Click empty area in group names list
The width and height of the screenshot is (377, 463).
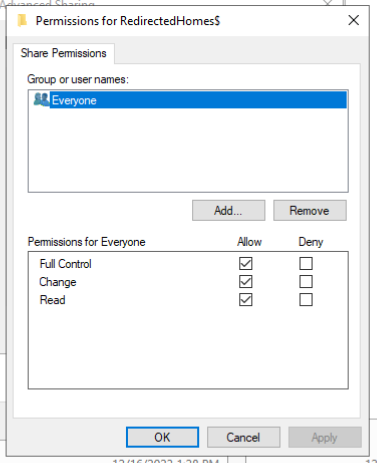pos(188,150)
